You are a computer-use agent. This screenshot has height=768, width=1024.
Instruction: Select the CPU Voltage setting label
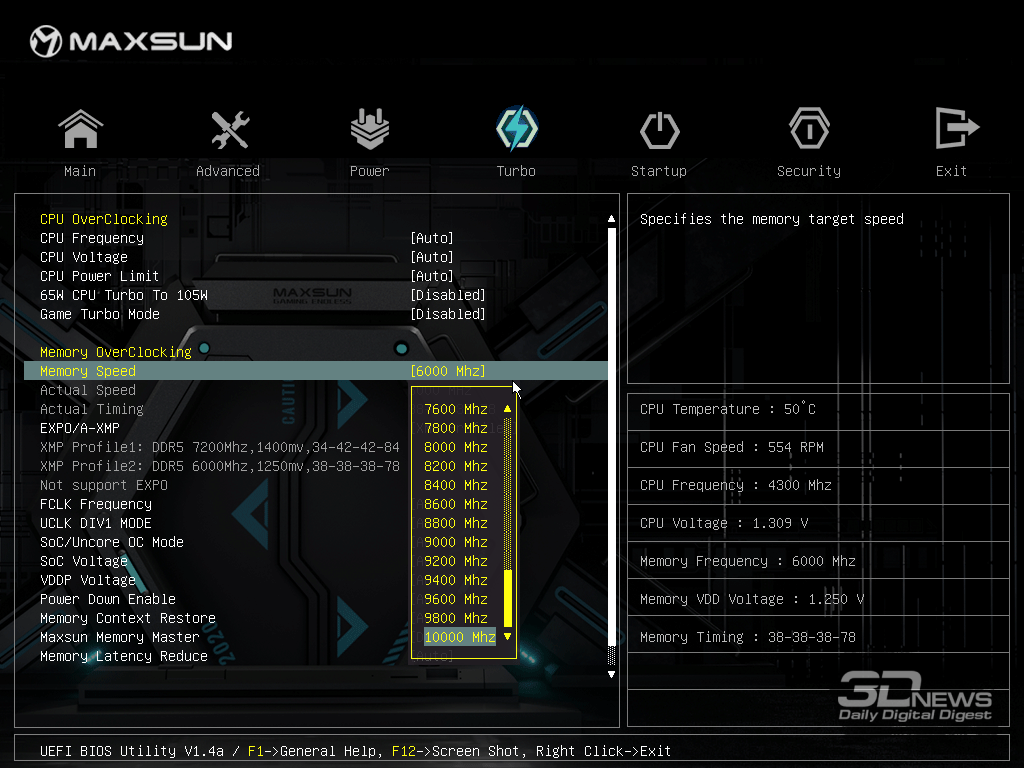84,257
